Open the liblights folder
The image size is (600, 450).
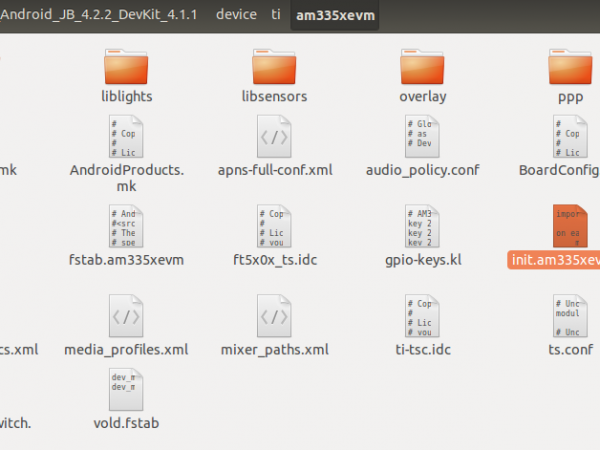[125, 68]
